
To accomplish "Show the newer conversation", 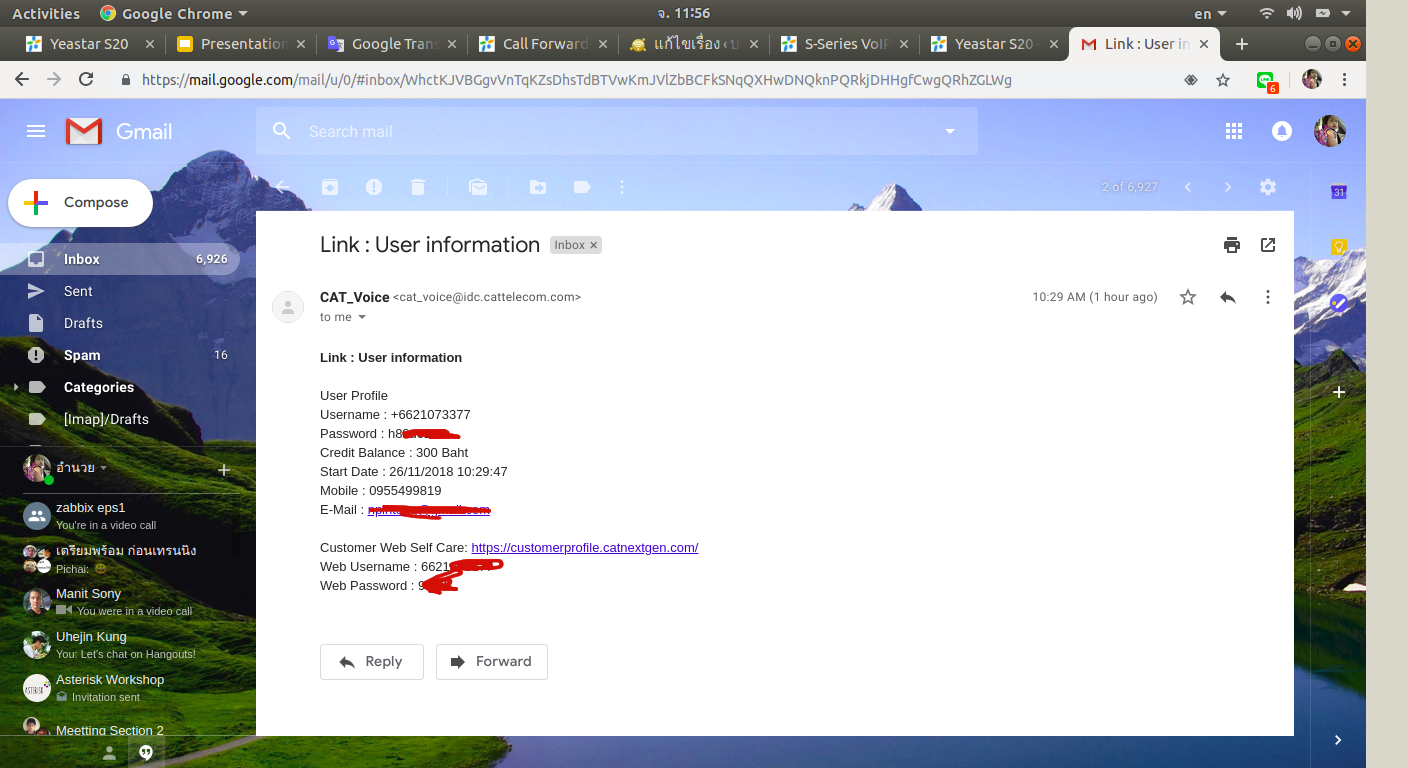I will [x=1188, y=187].
